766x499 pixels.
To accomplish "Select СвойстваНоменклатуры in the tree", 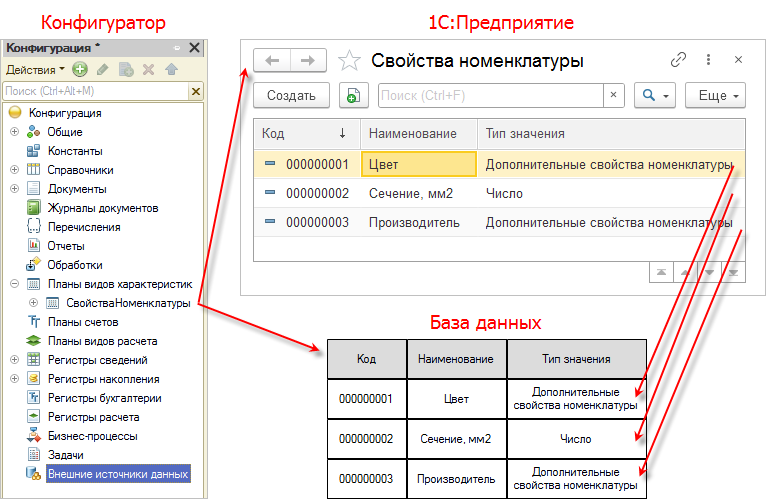I will coord(128,303).
